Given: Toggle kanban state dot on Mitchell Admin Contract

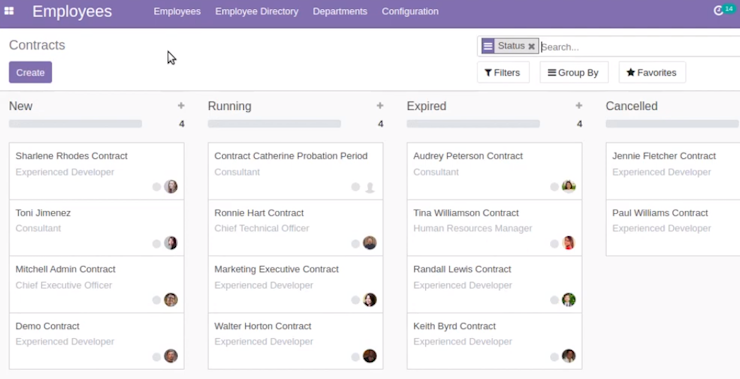Looking at the screenshot, I should (157, 300).
